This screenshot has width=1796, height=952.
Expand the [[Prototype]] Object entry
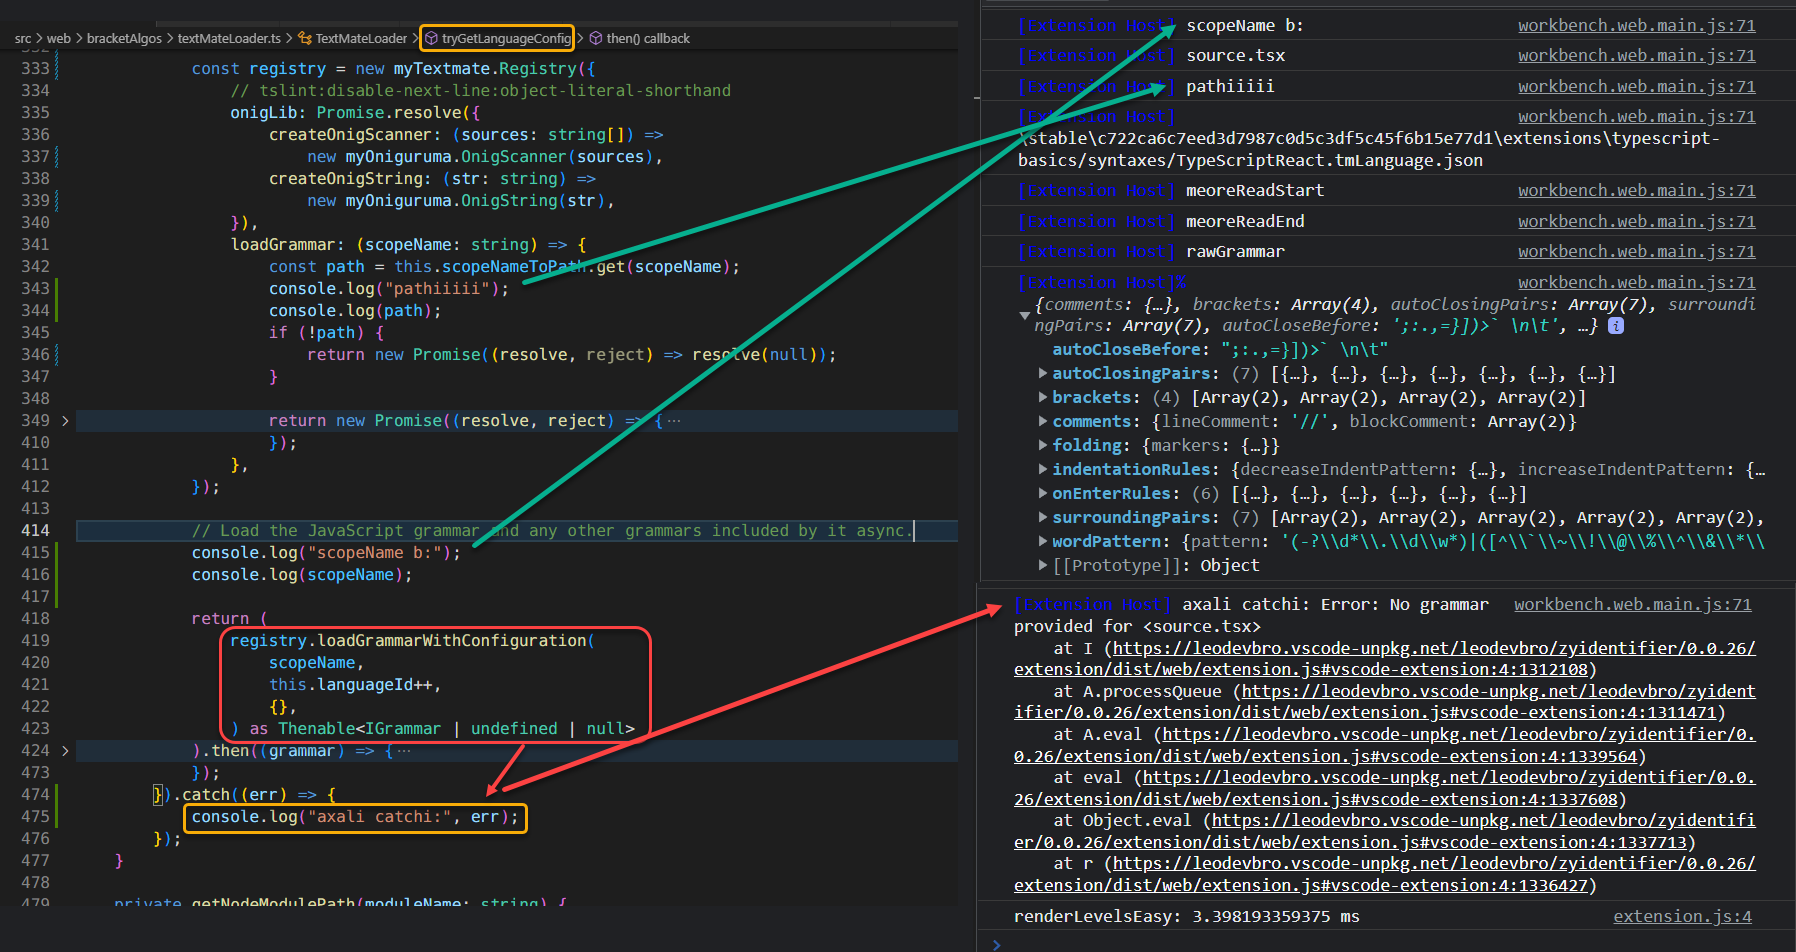pos(1043,565)
